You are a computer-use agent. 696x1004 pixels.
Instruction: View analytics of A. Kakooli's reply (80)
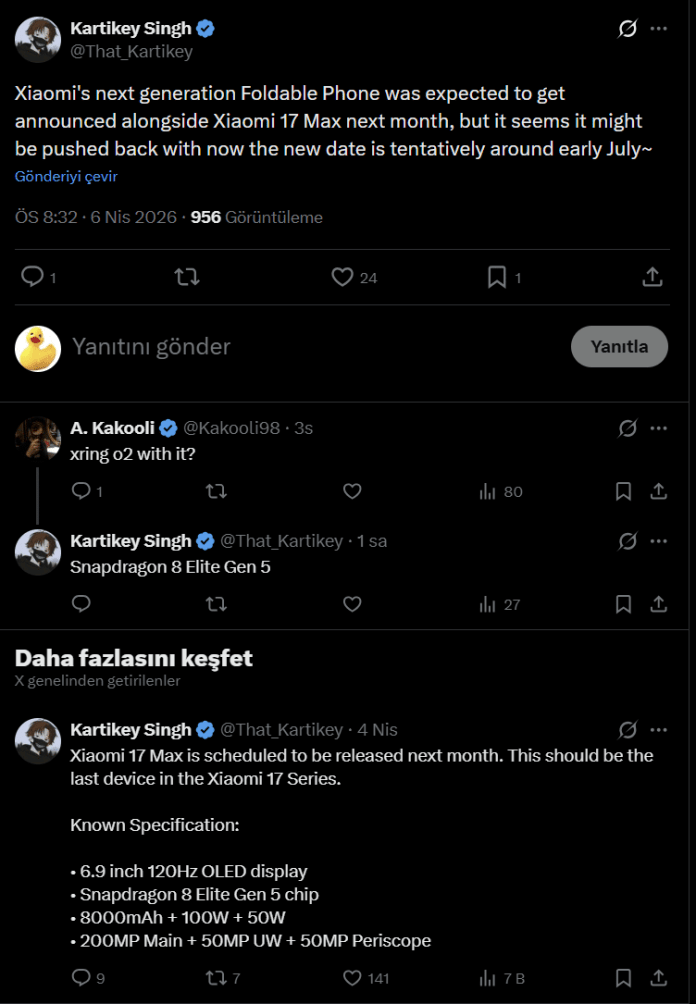(501, 491)
